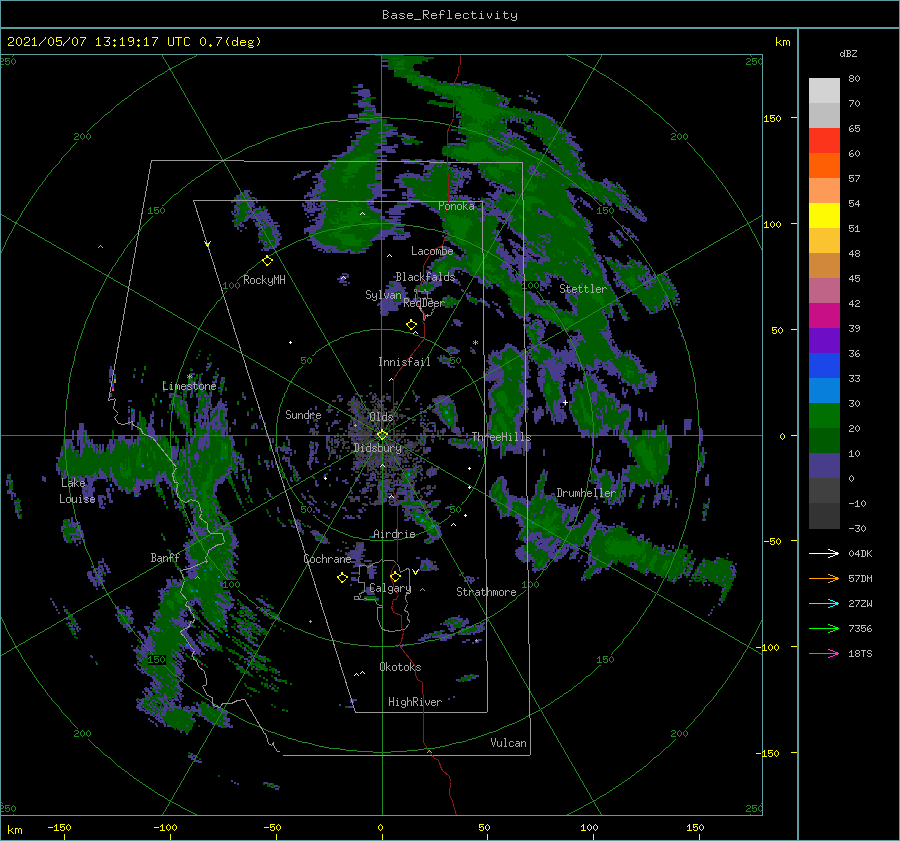Click the Calgary city label
Screen dimensions: 900x841
[x=390, y=588]
